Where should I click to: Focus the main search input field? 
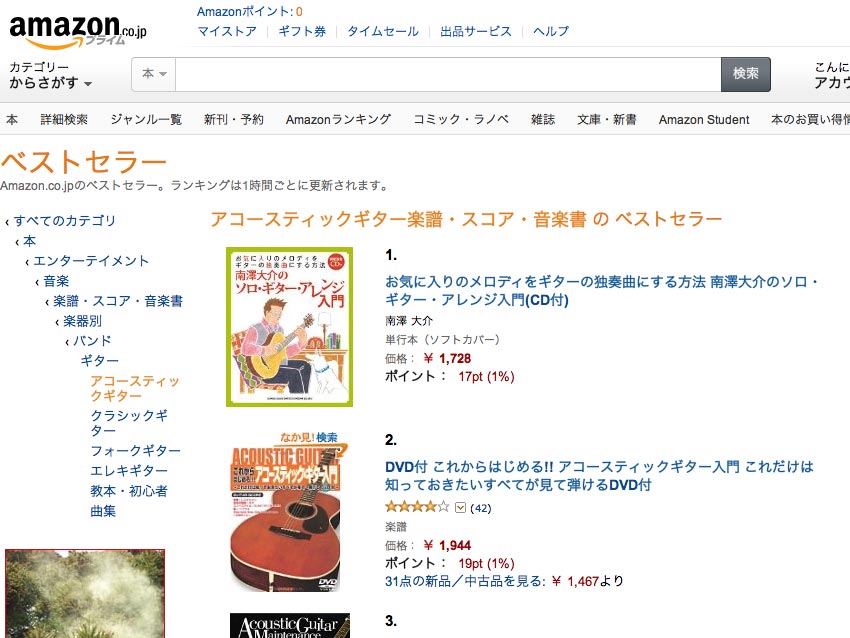(448, 74)
